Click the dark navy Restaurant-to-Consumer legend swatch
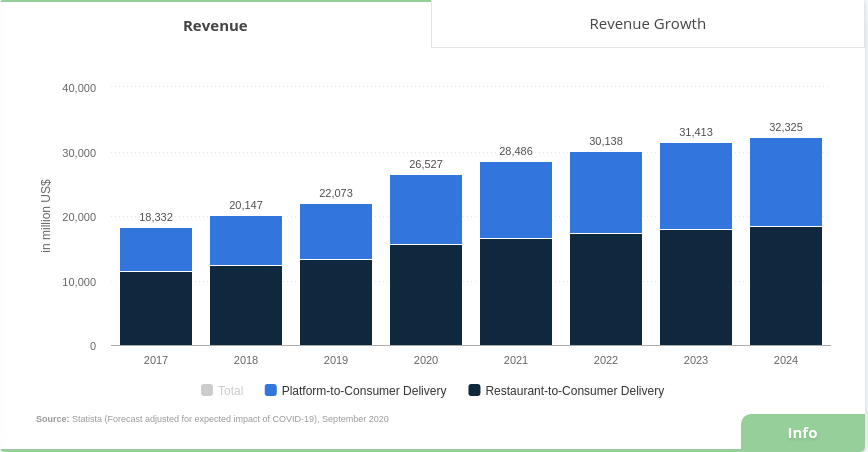This screenshot has width=868, height=452. (x=474, y=390)
